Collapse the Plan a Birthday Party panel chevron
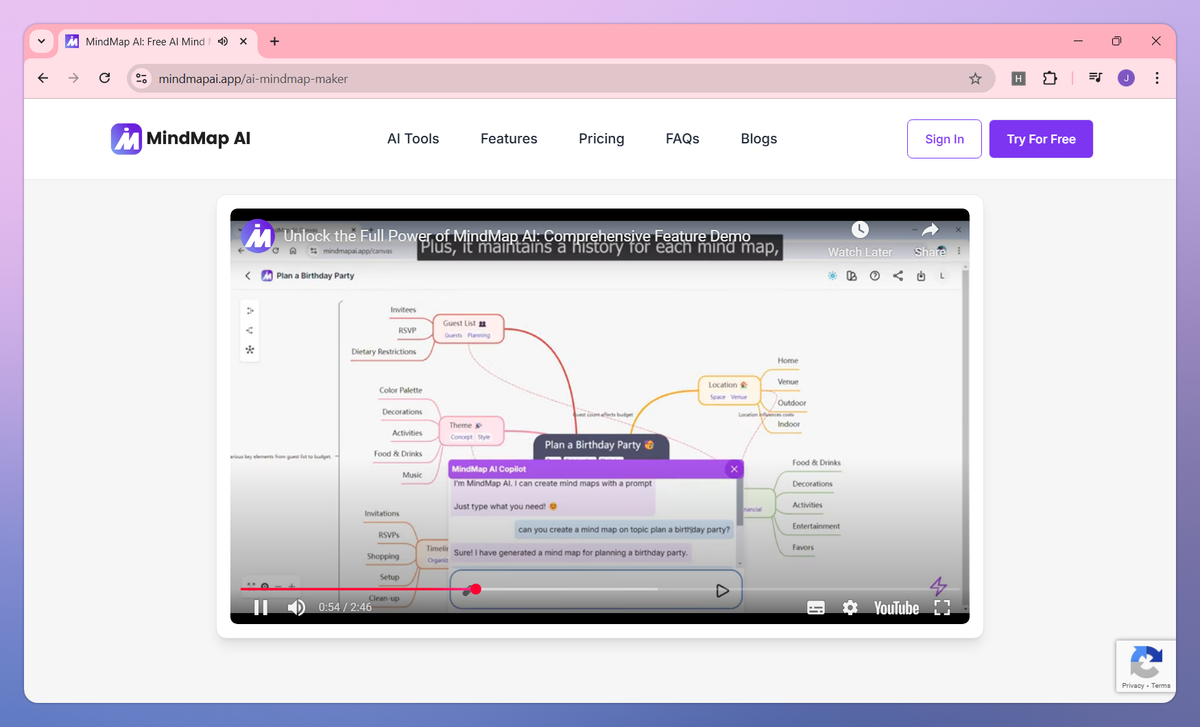1200x727 pixels. click(247, 275)
